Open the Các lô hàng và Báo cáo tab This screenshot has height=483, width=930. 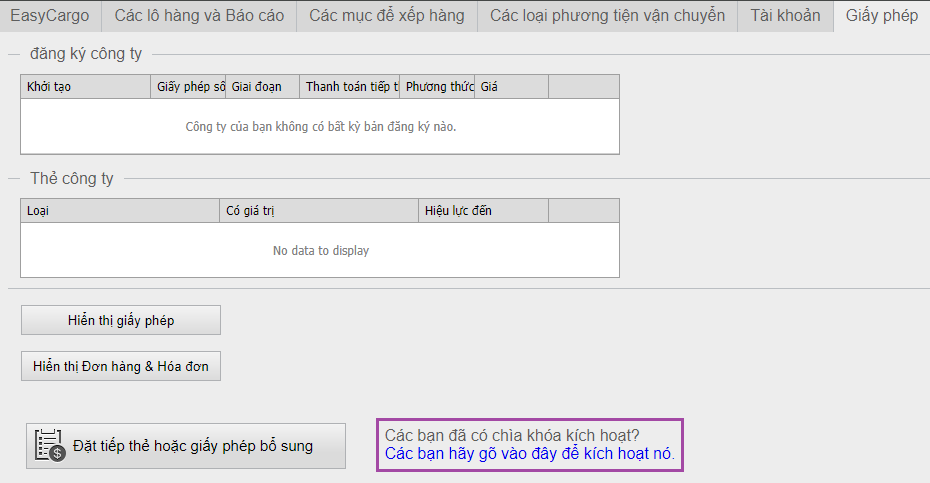[x=199, y=16]
